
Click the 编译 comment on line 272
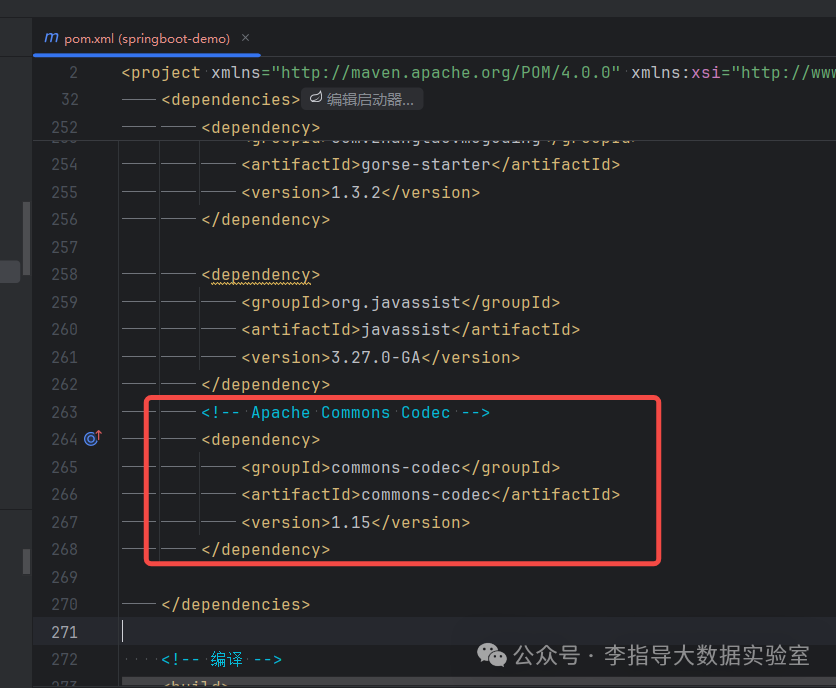pyautogui.click(x=221, y=659)
